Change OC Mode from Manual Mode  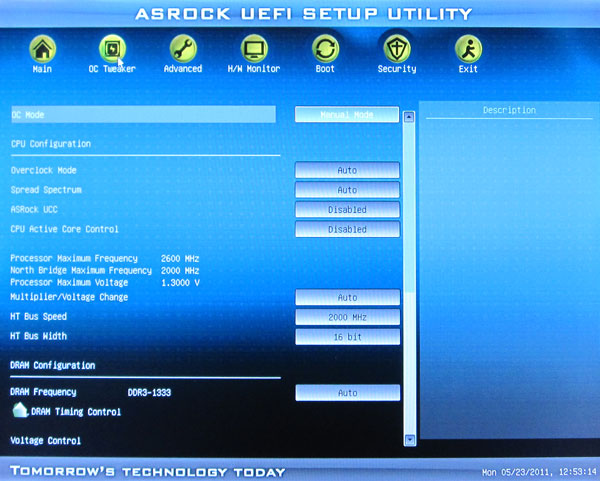click(x=347, y=114)
